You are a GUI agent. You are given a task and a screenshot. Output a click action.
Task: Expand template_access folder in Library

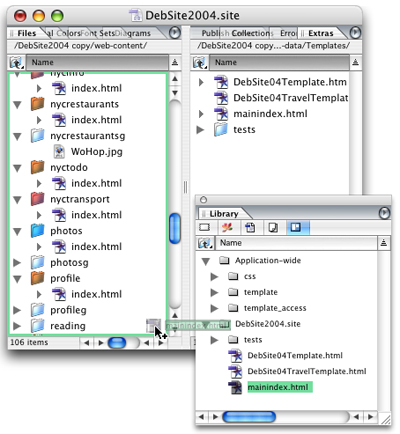pyautogui.click(x=214, y=308)
